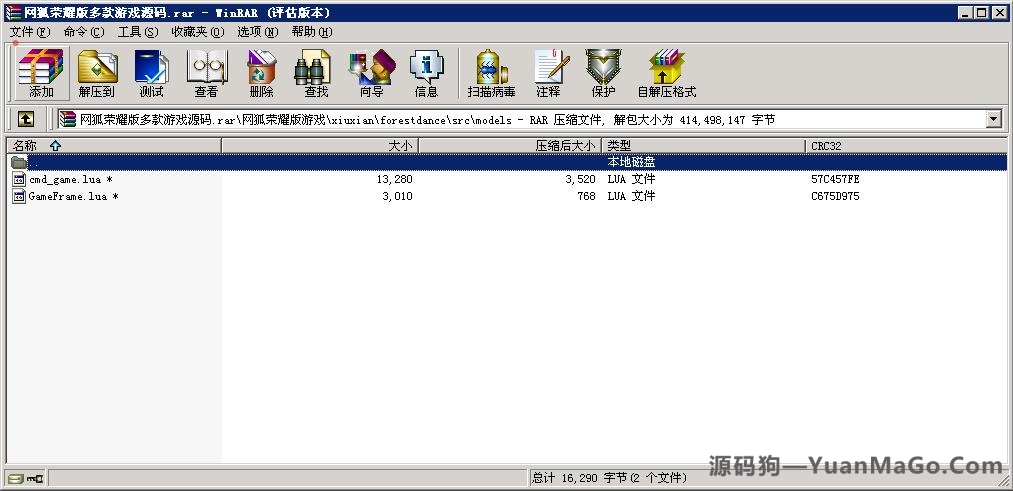Viewport: 1013px width, 491px height.
Task: Show archive Info (信息) icon
Action: click(426, 74)
